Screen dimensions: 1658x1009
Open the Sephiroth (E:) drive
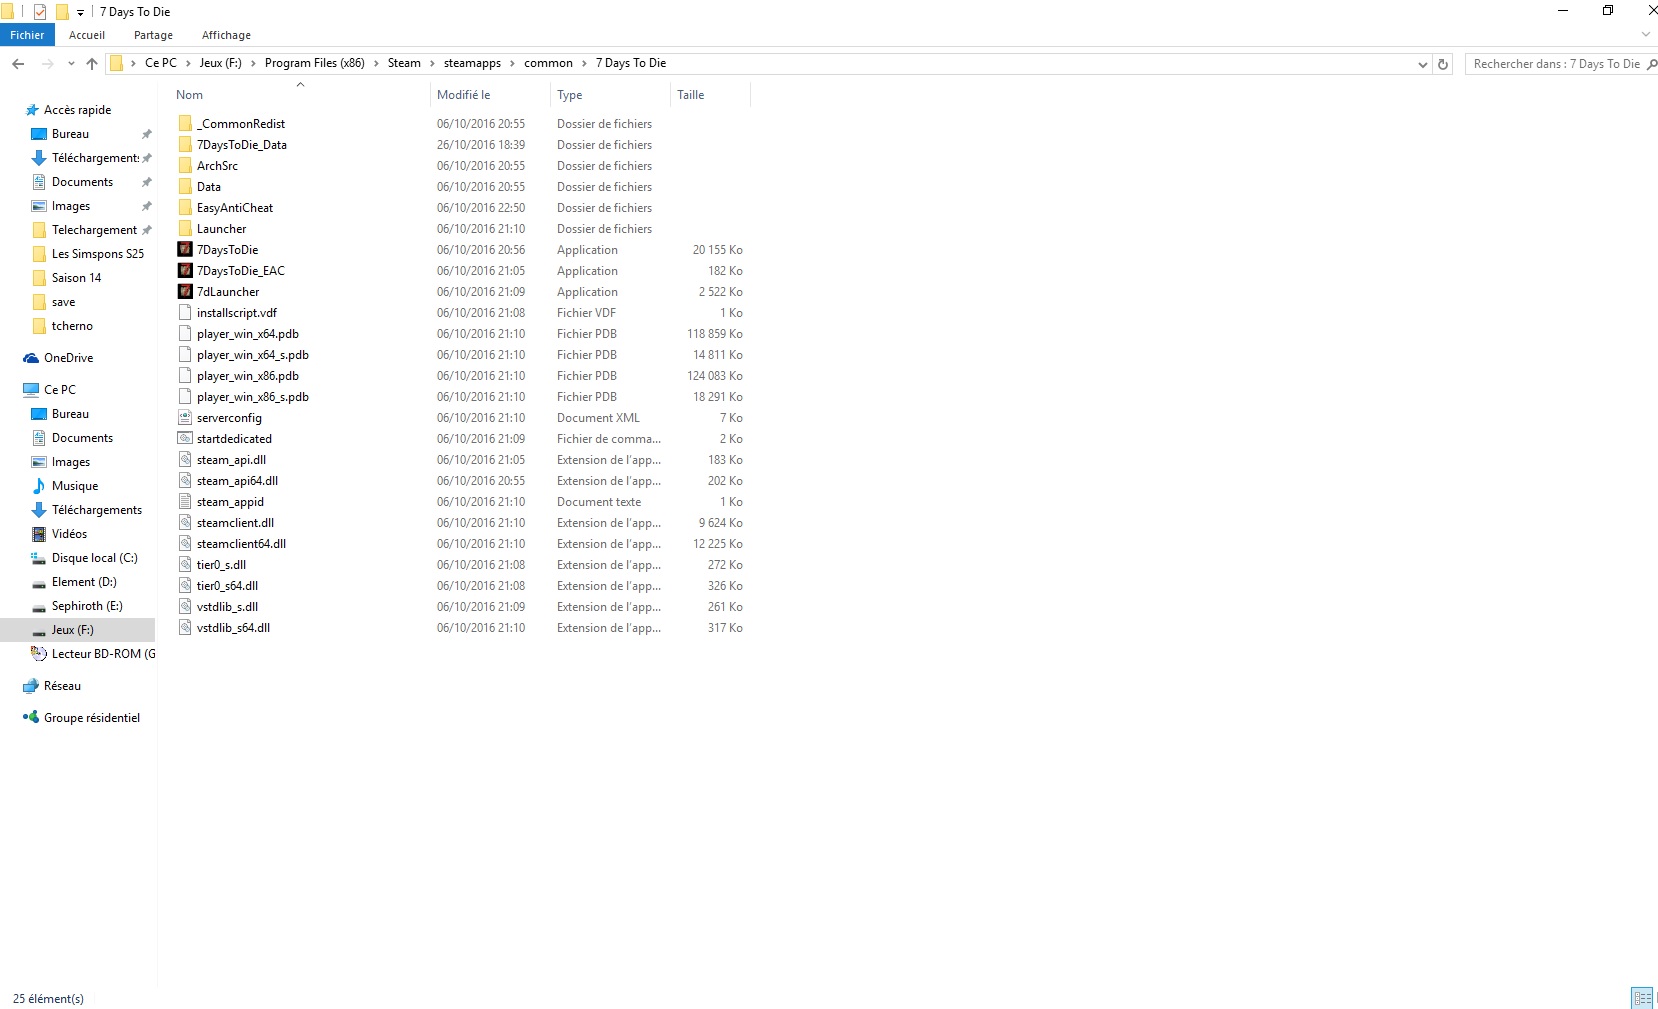(x=87, y=606)
